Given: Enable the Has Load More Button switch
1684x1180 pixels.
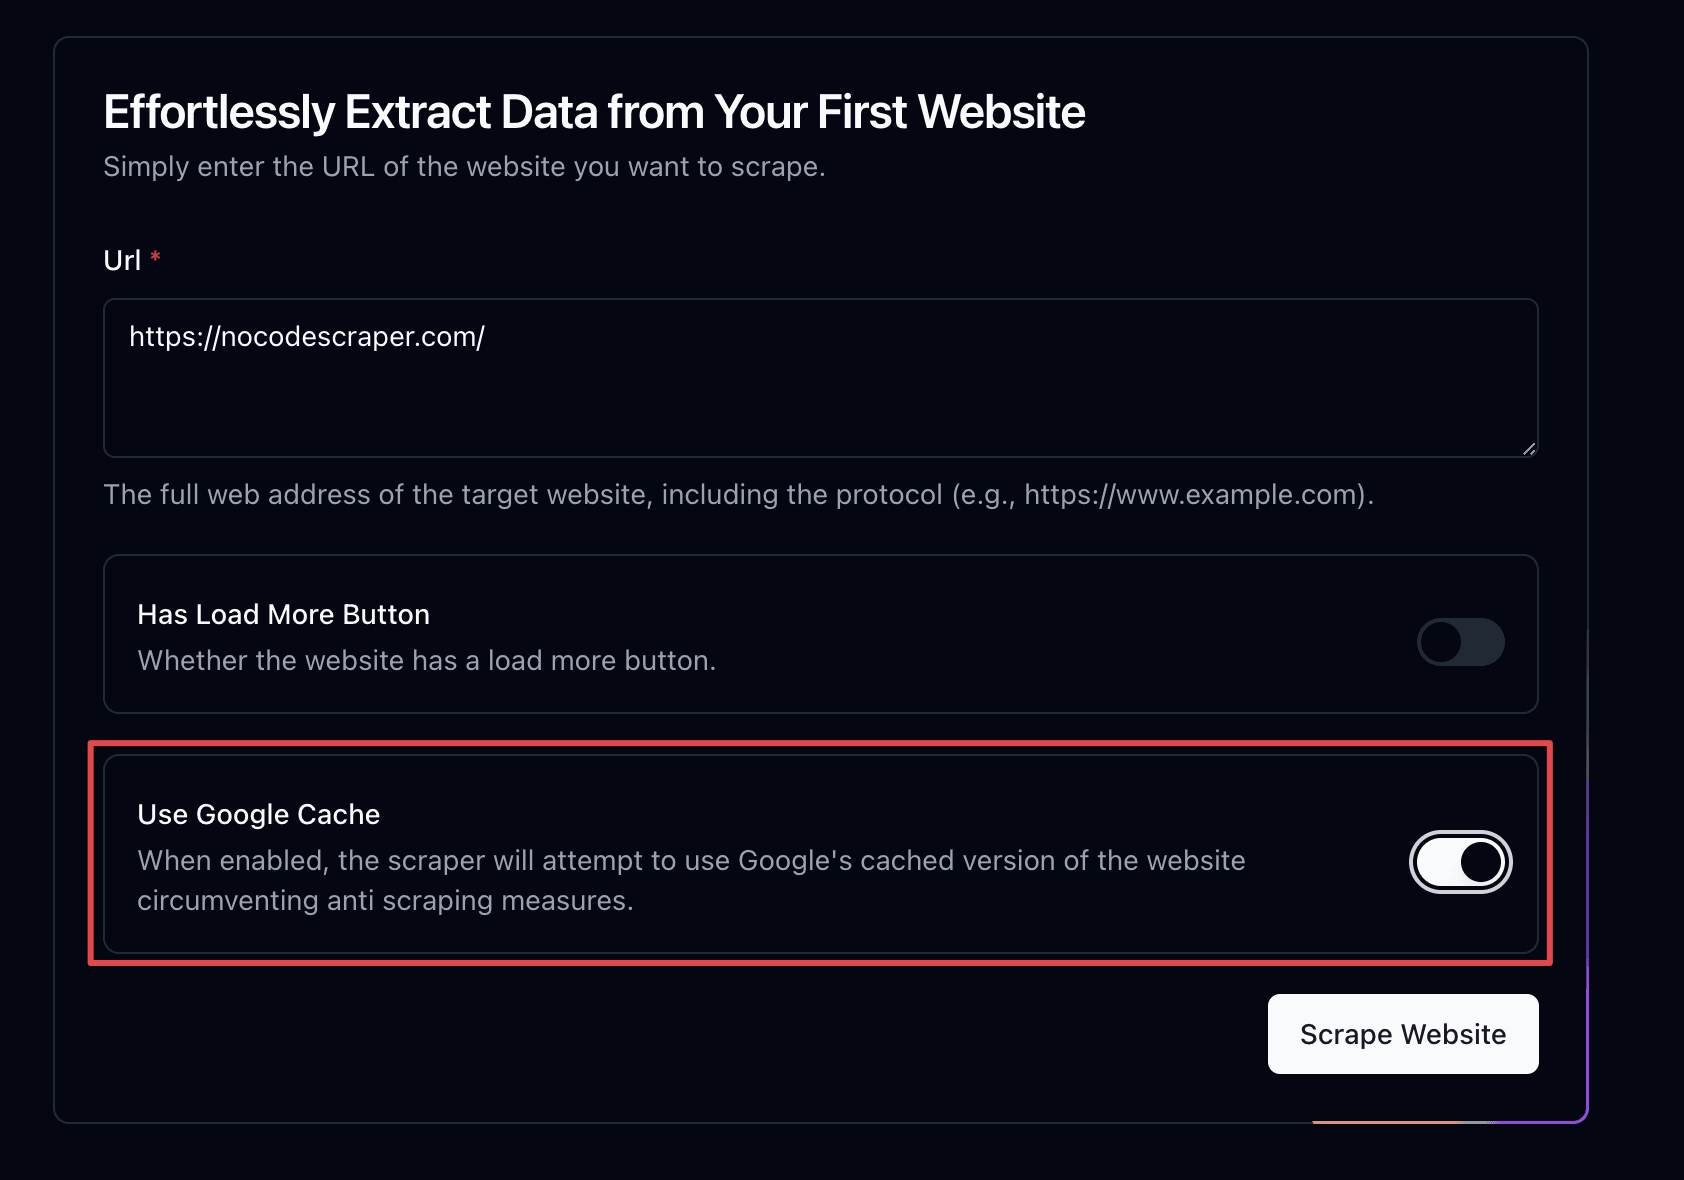Looking at the screenshot, I should tap(1460, 642).
